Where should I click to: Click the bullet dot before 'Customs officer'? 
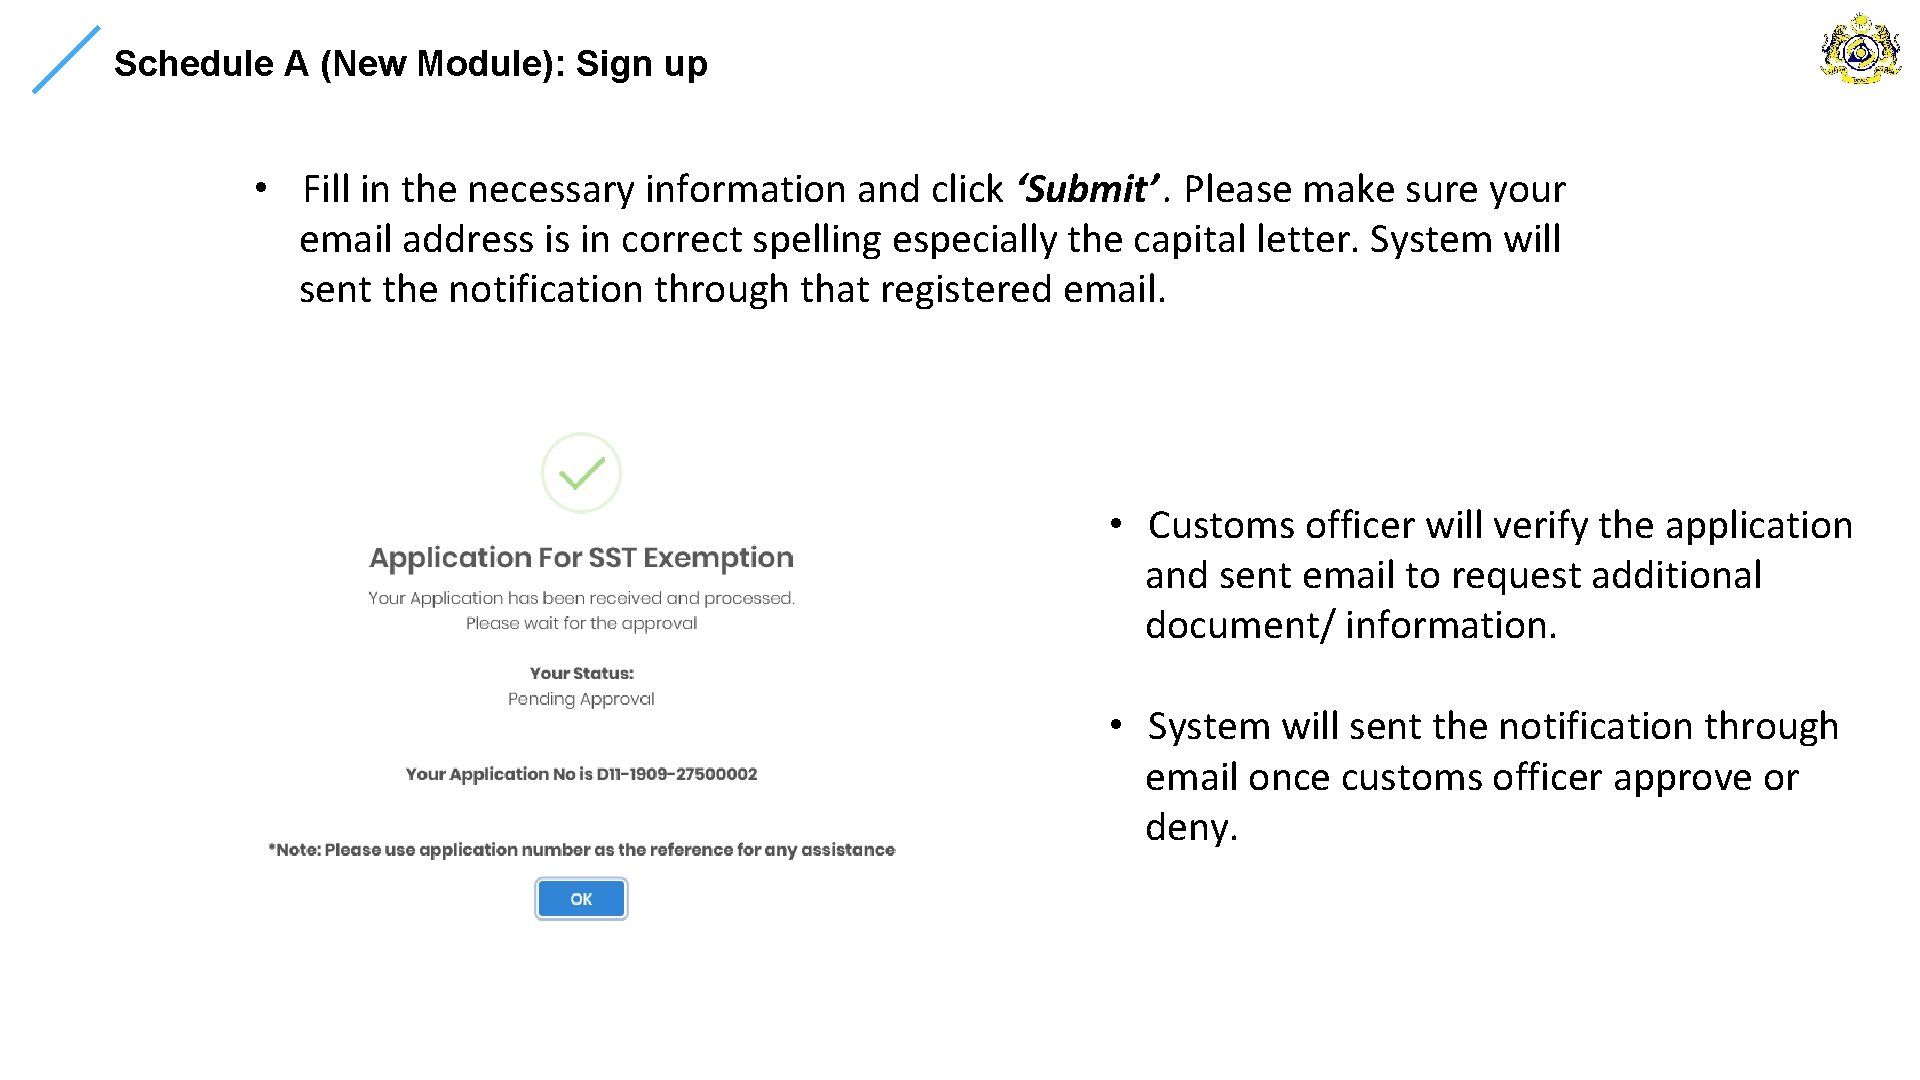point(1116,524)
